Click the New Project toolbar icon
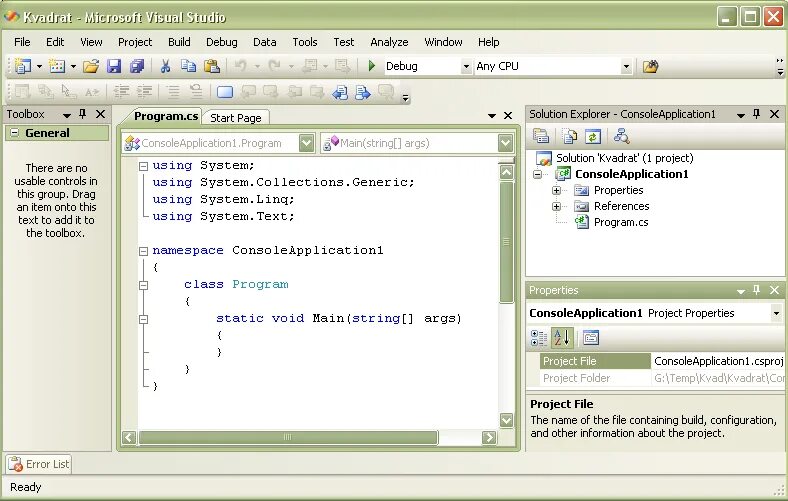Viewport: 788px width, 501px height. (x=22, y=66)
